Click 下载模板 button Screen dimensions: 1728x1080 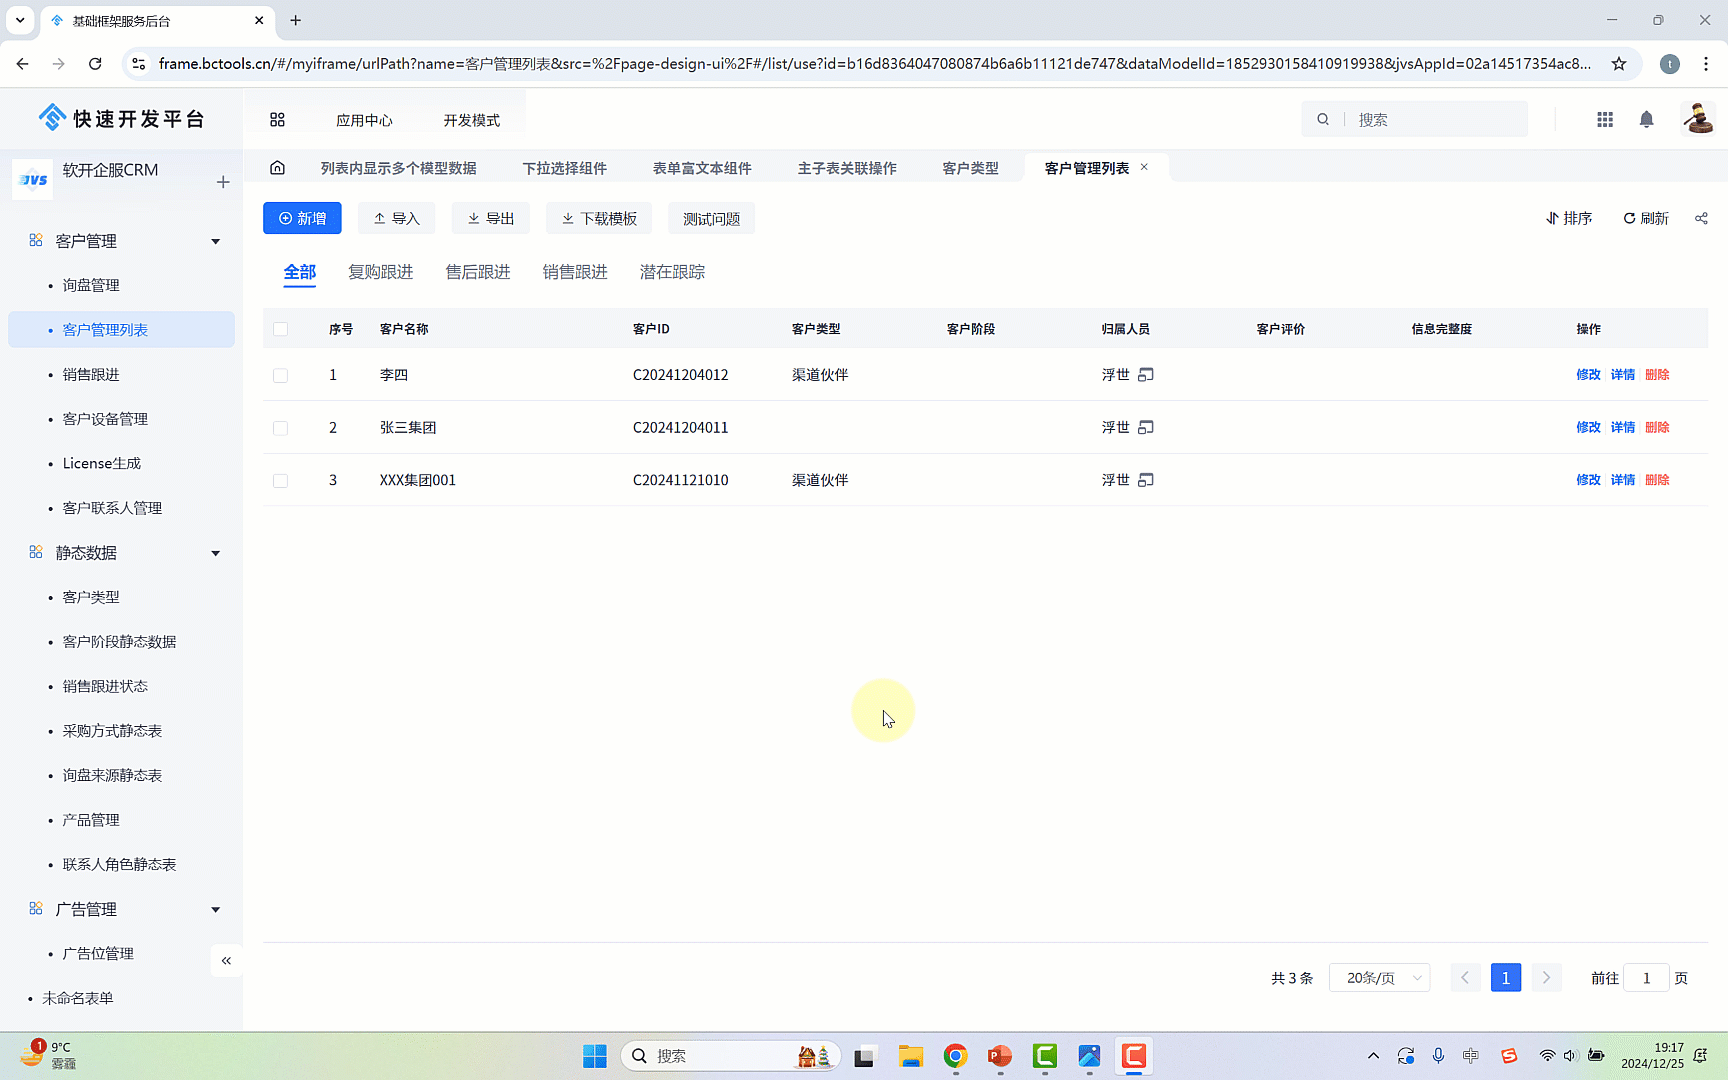[x=599, y=218]
